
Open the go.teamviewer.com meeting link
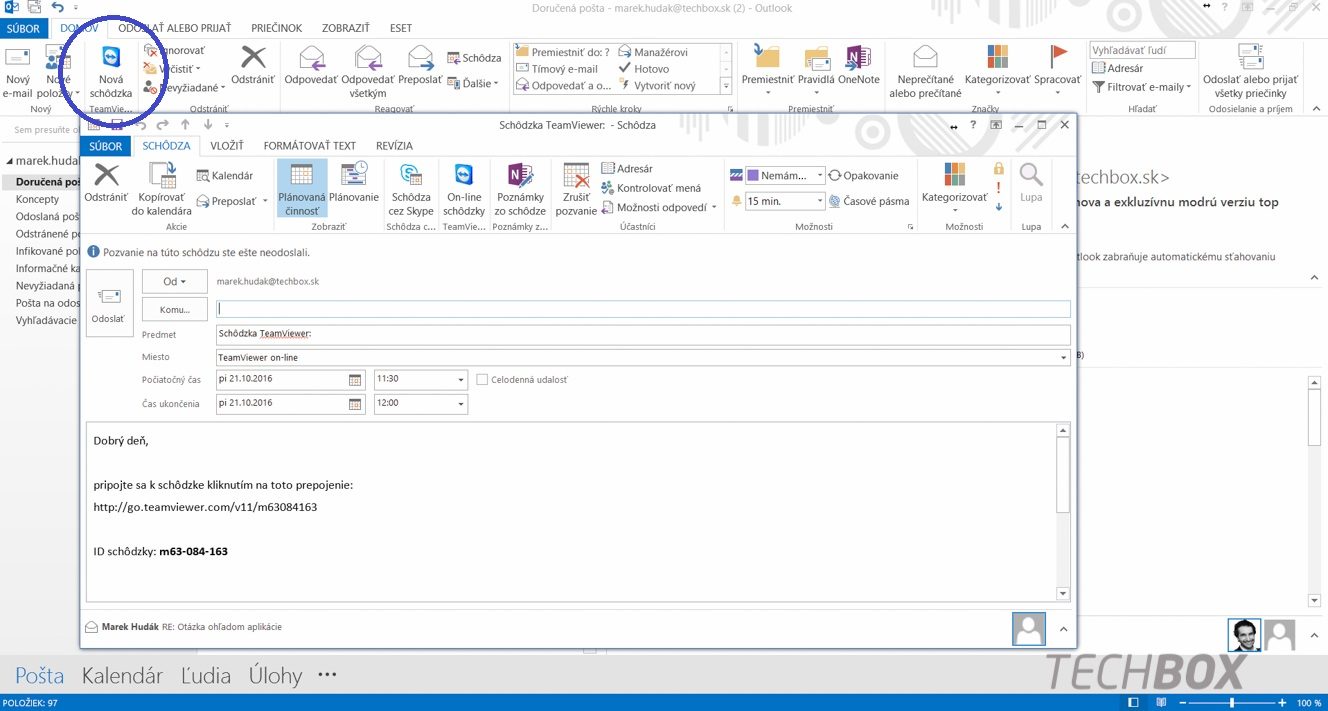(205, 507)
